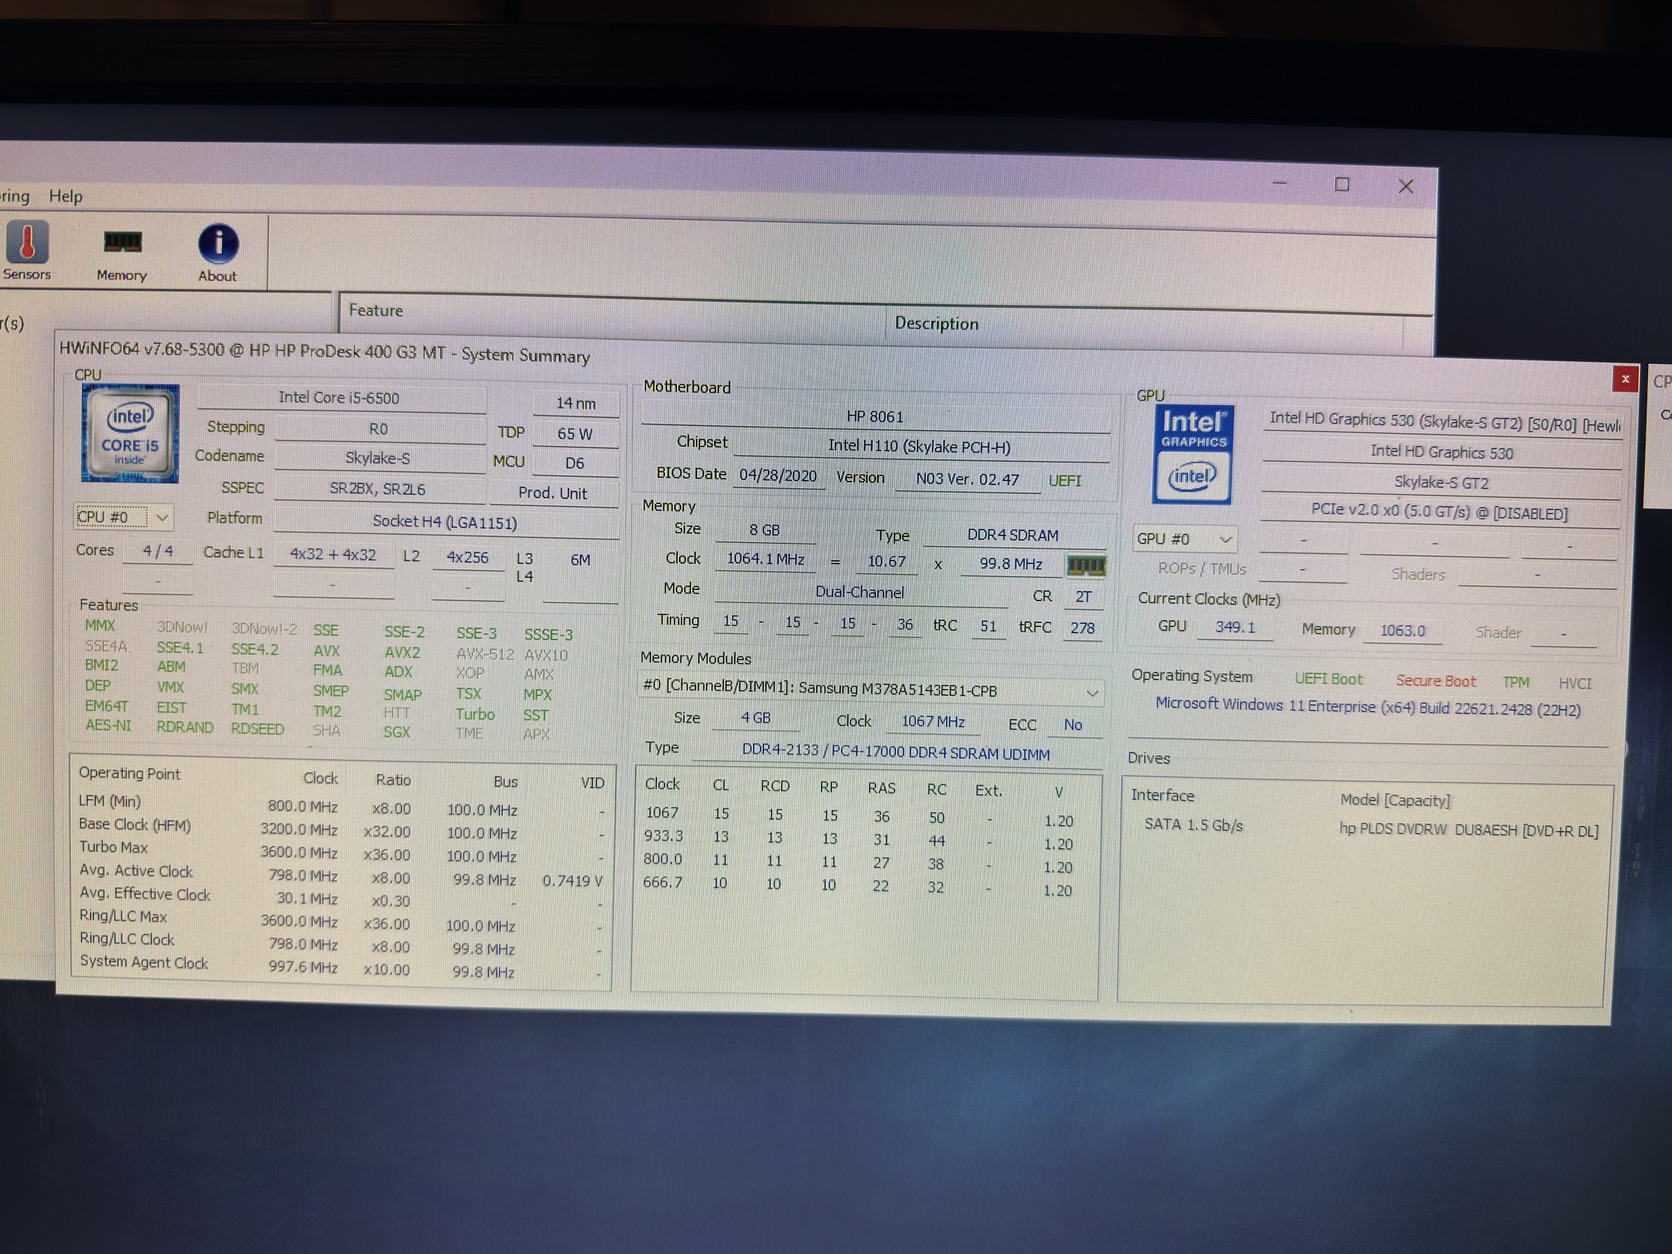
Task: Click the 666.7 memory timing row
Action: (x=860, y=885)
